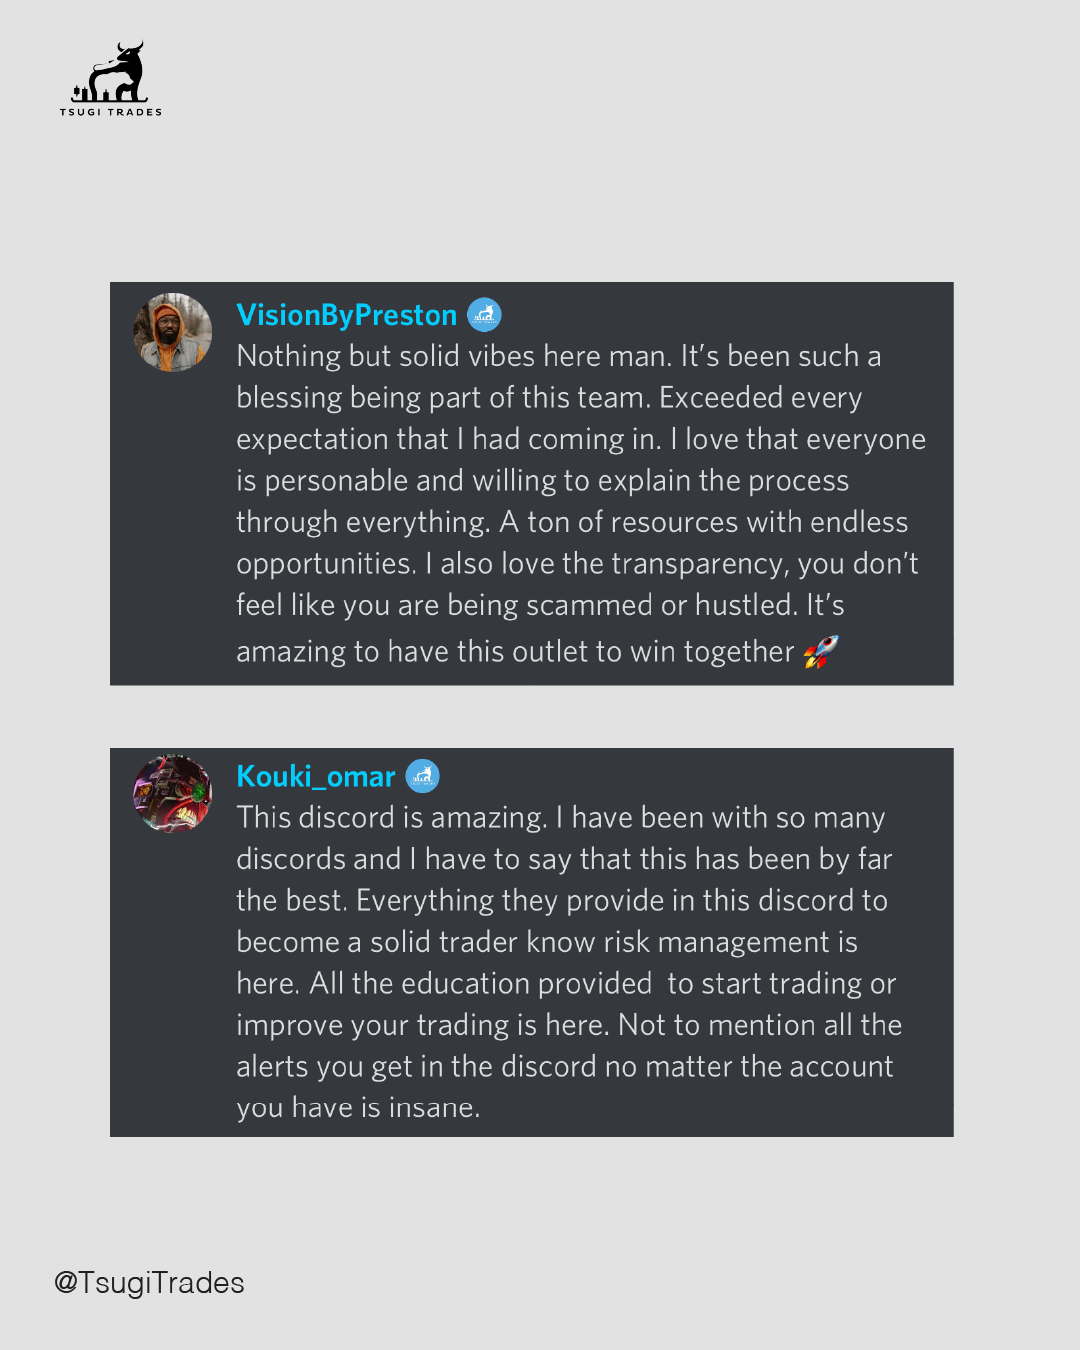Open VisionByPreston's profile avatar
The height and width of the screenshot is (1350, 1080).
[173, 332]
